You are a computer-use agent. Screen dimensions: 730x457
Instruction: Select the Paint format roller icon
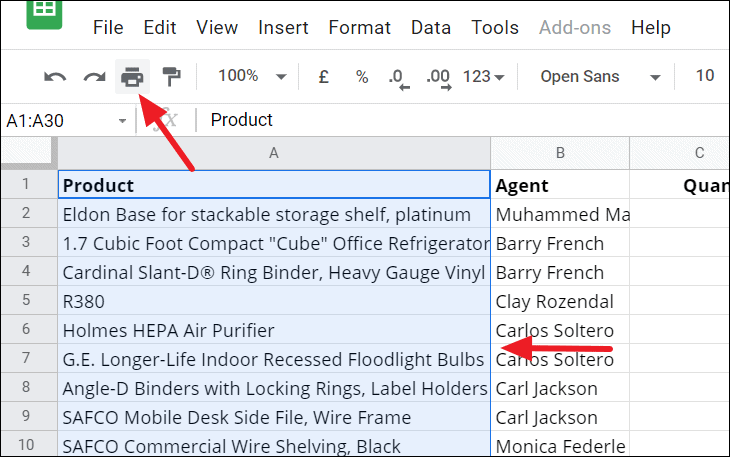click(x=171, y=77)
